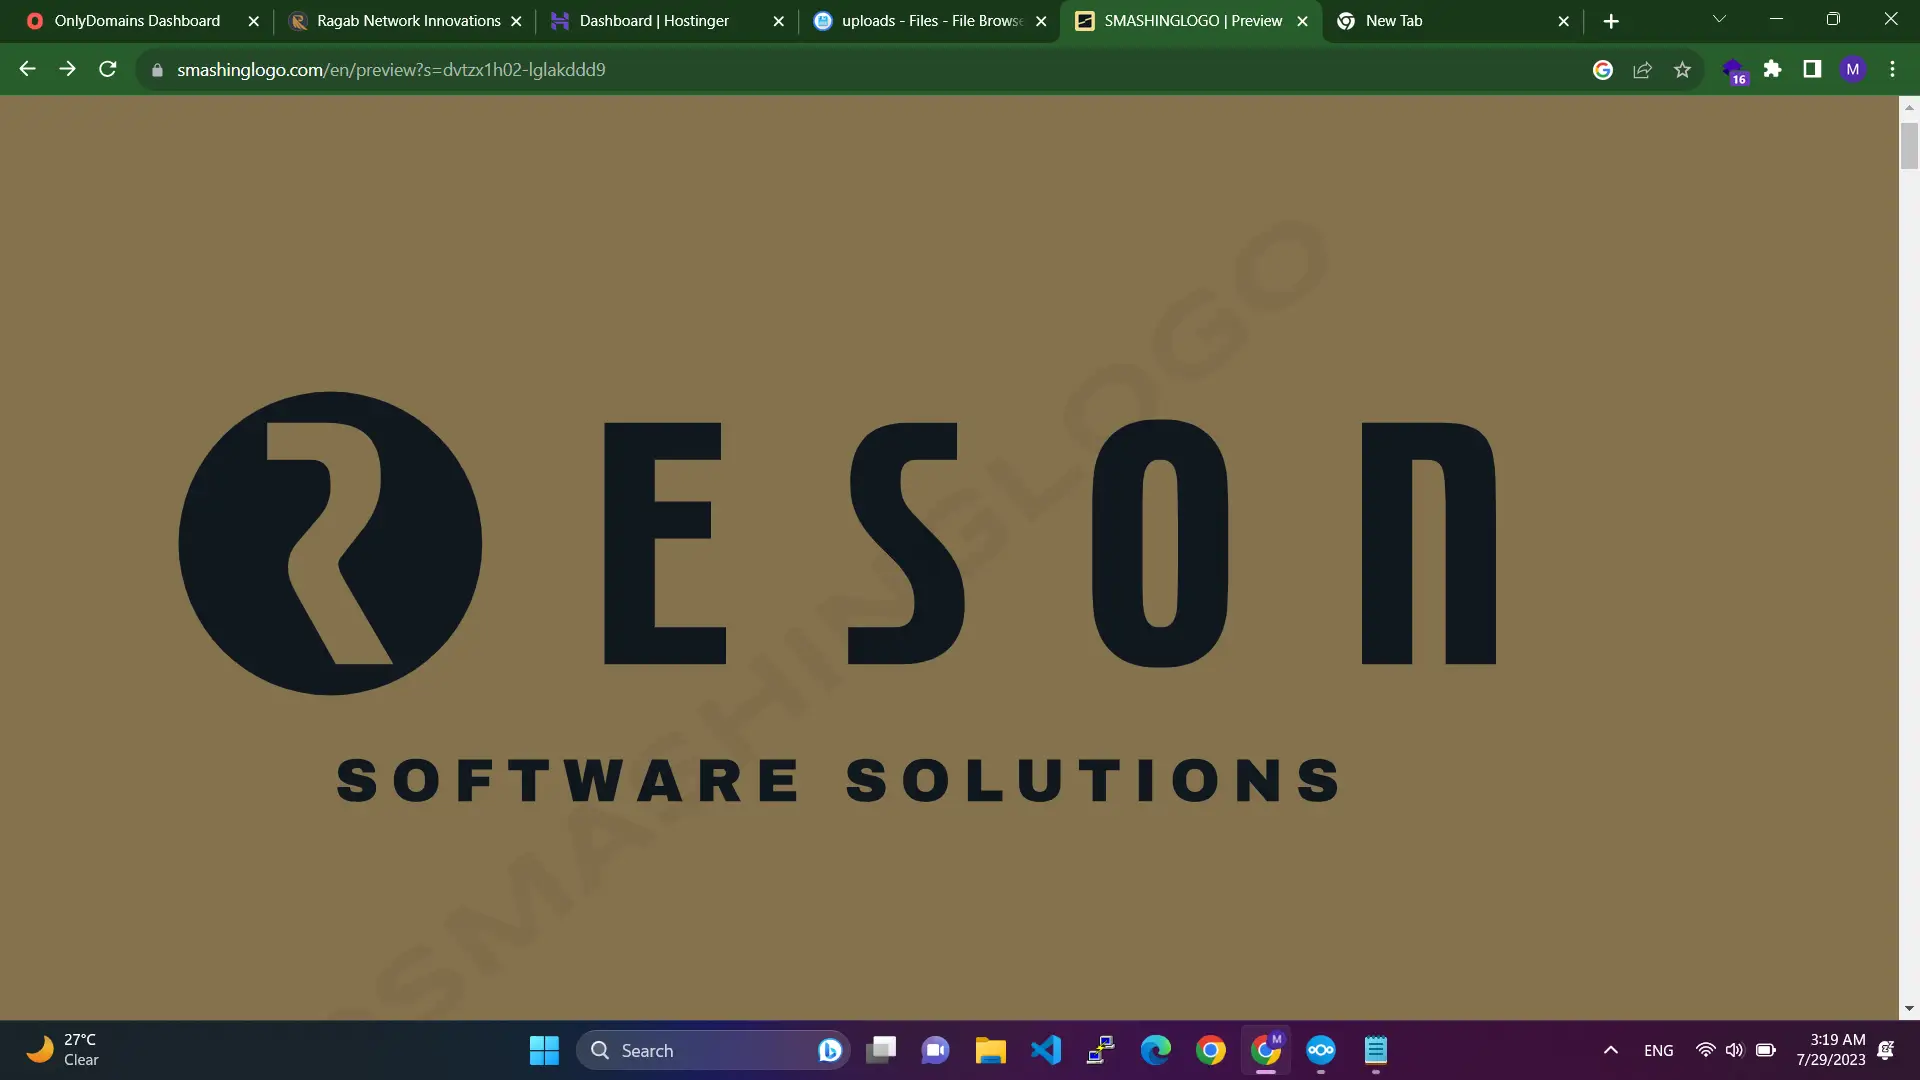
Task: Bookmark this page with star icon
Action: 1682,69
